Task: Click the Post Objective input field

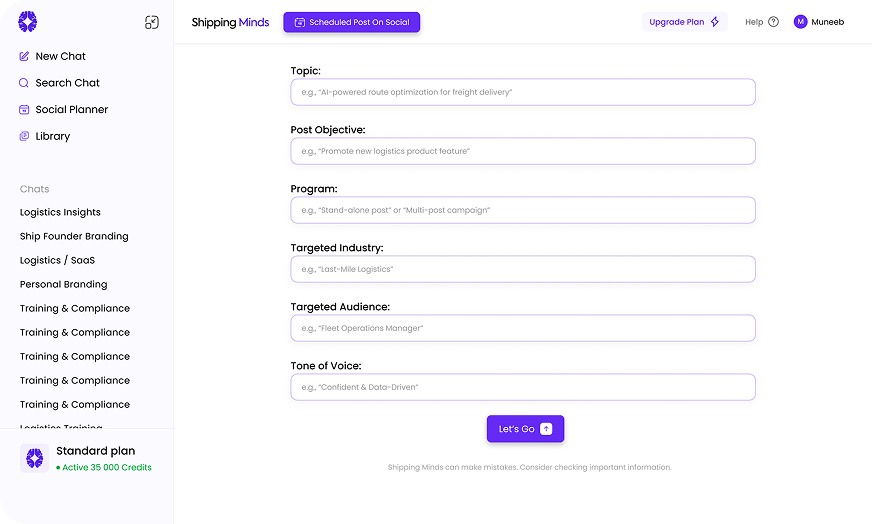Action: point(522,151)
